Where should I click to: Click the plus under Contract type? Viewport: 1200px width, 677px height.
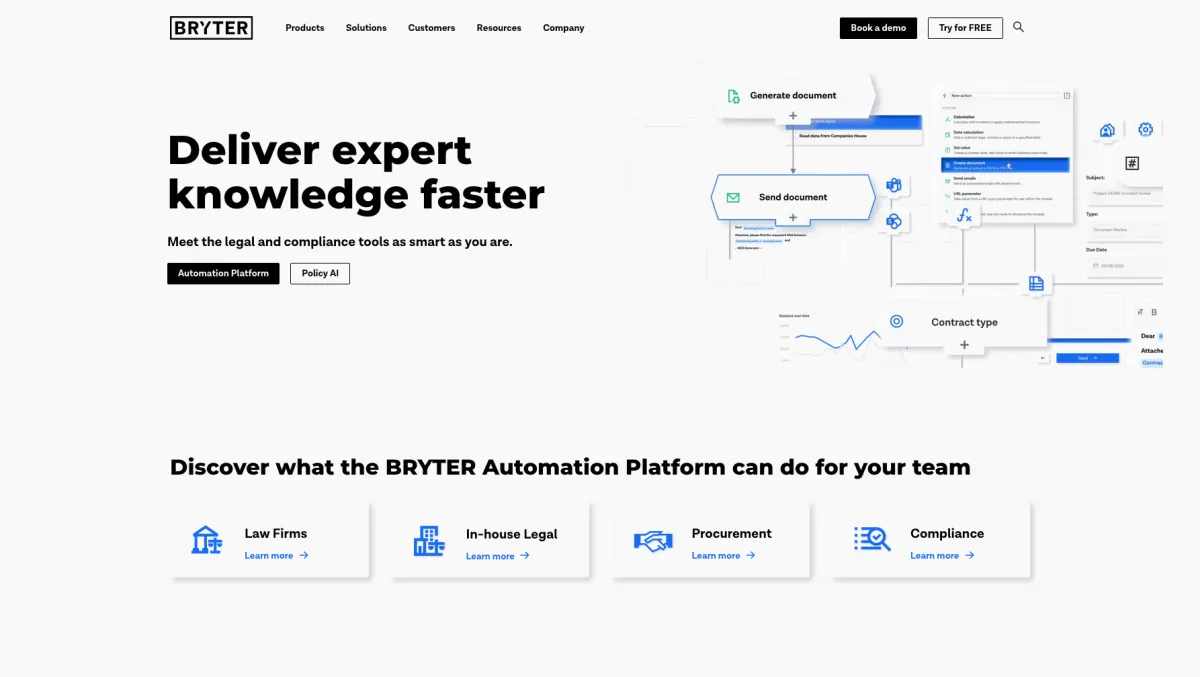click(964, 345)
